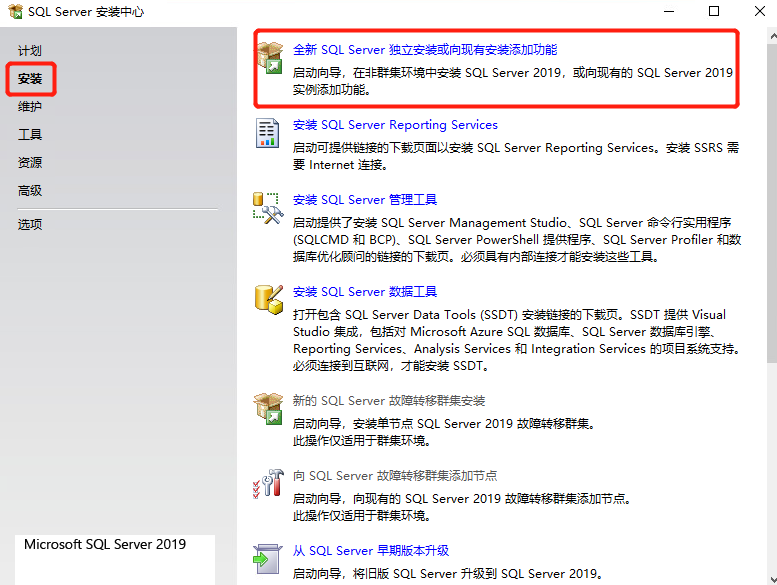Open 从 SQL Server 早期版本升级 link

pos(371,551)
